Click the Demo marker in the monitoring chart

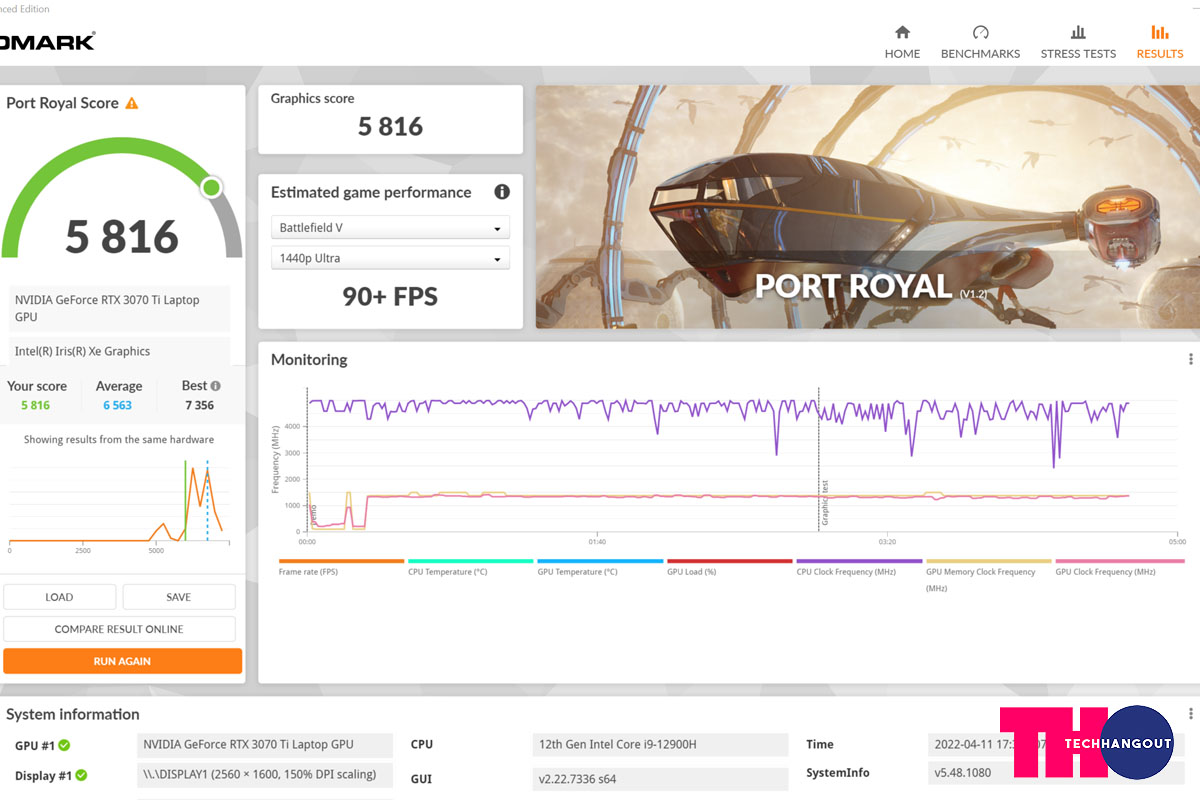[x=313, y=516]
